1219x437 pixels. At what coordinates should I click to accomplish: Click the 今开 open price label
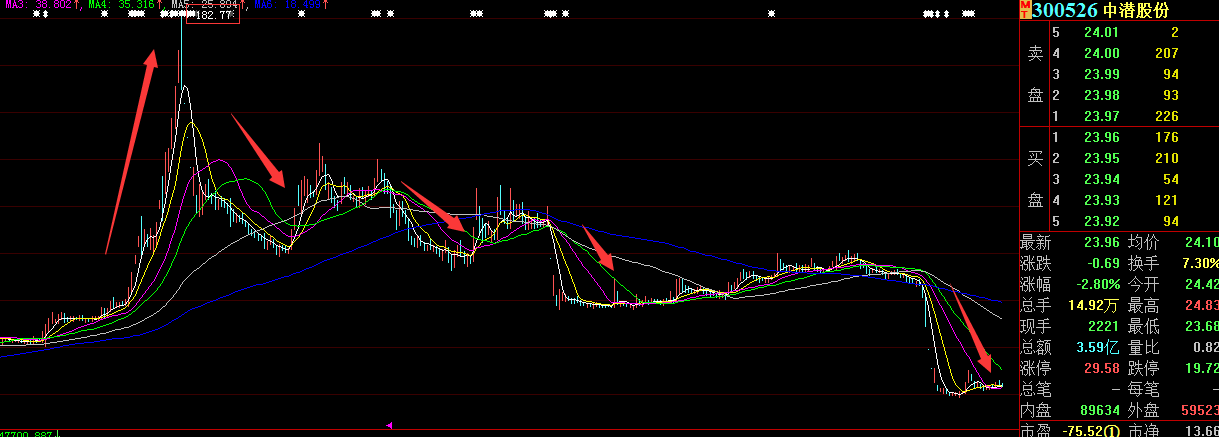[1143, 284]
